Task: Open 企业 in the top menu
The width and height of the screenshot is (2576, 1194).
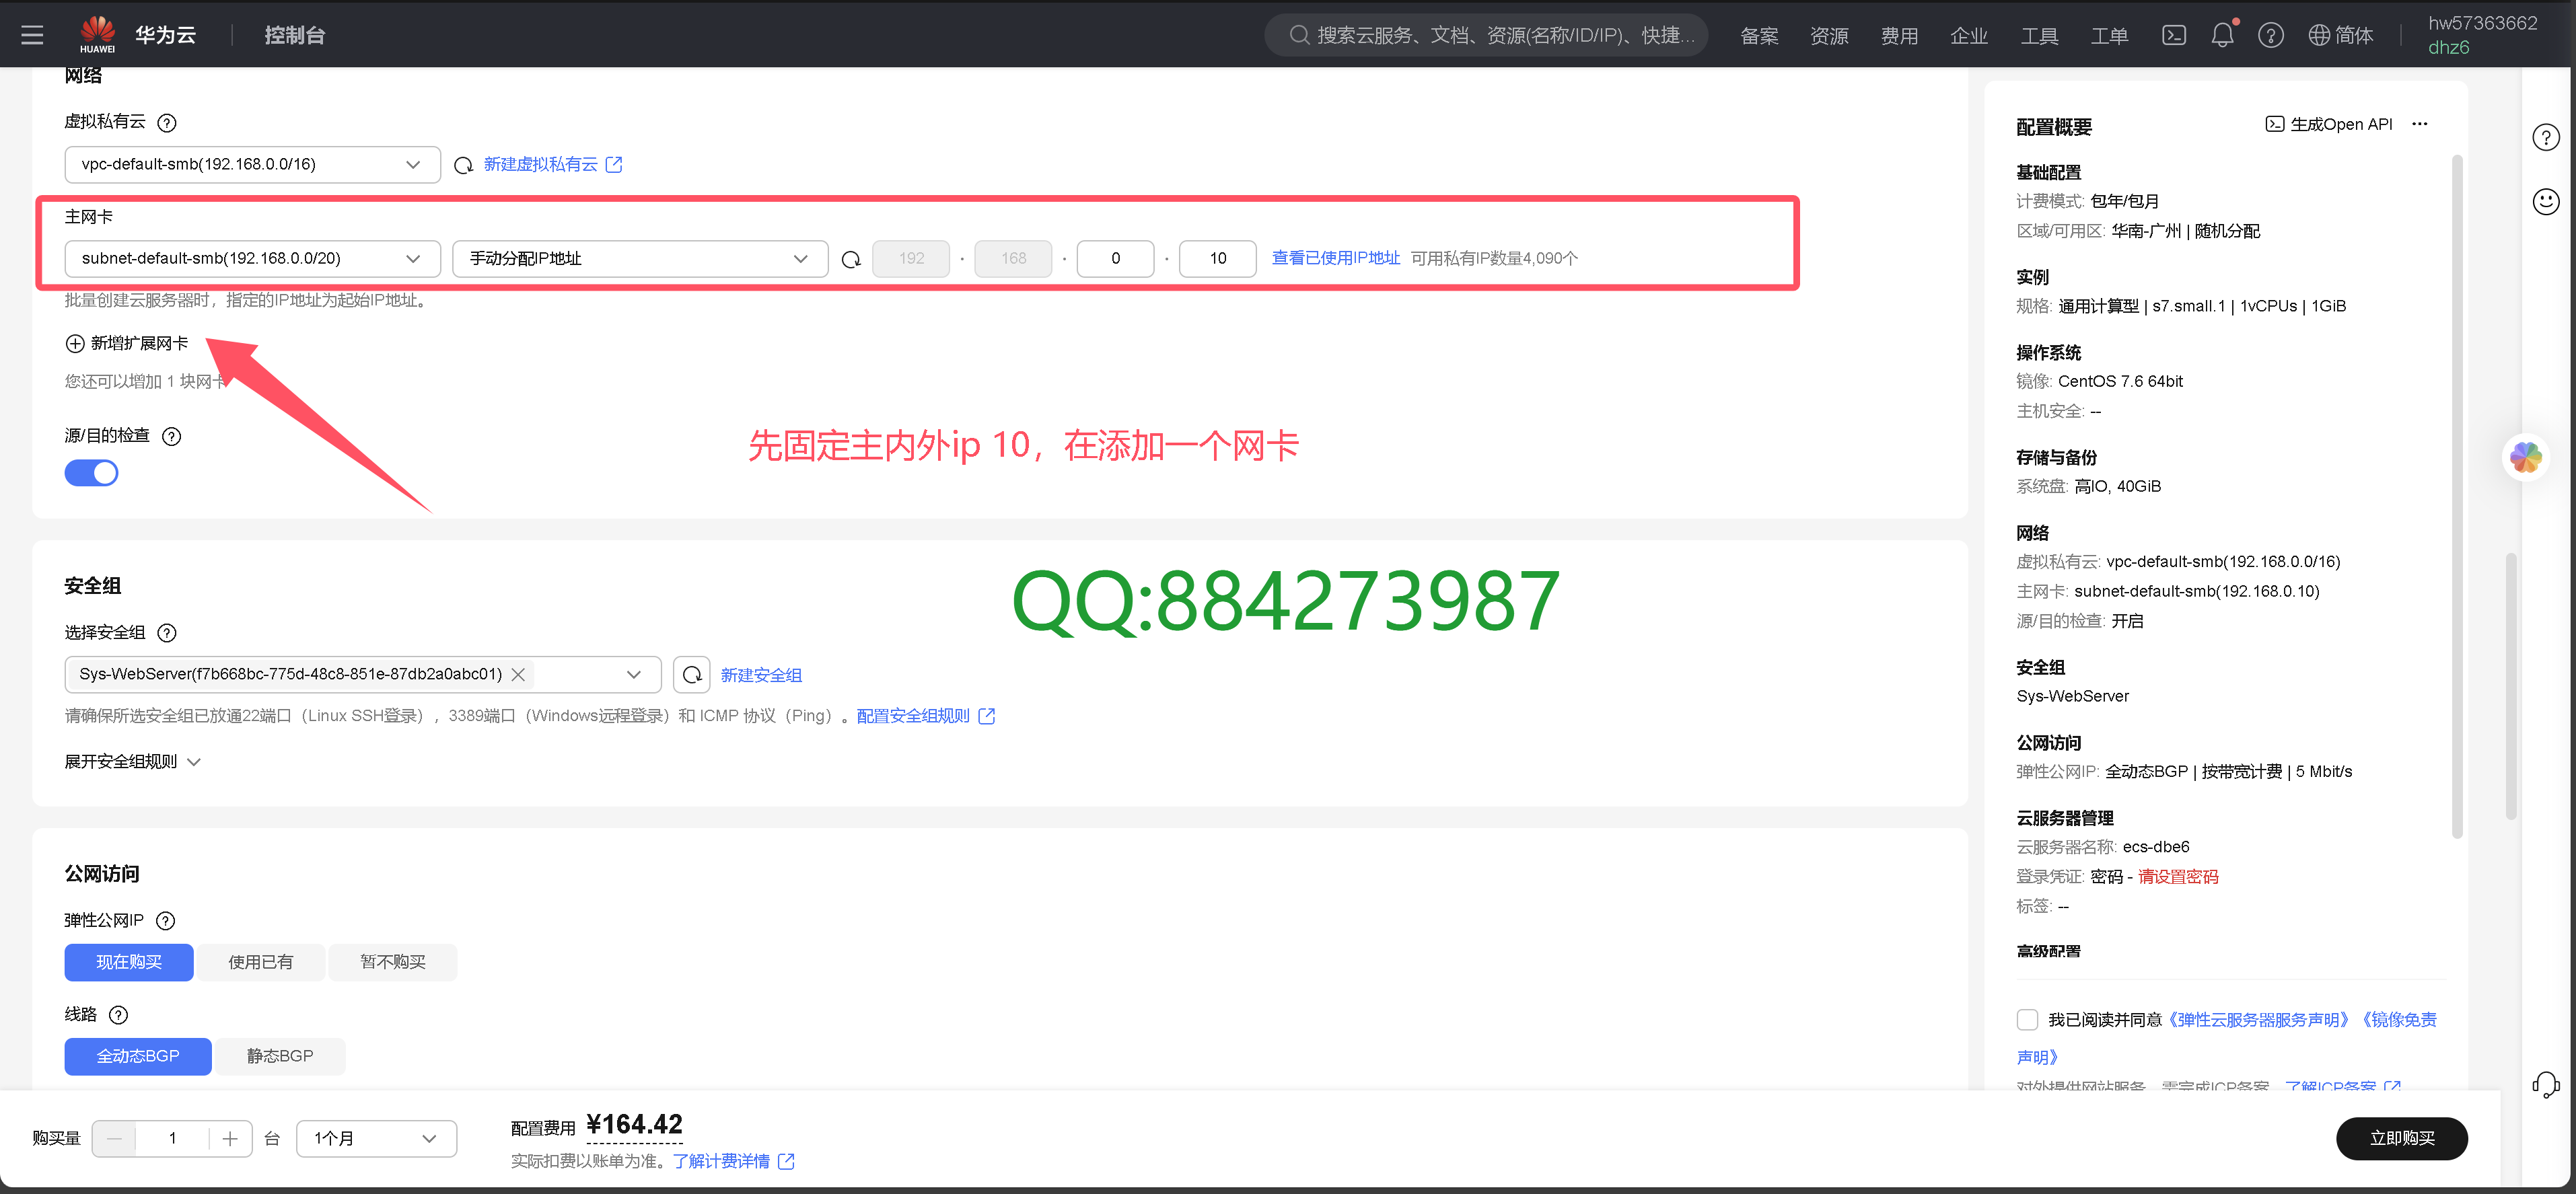Action: (x=1969, y=36)
